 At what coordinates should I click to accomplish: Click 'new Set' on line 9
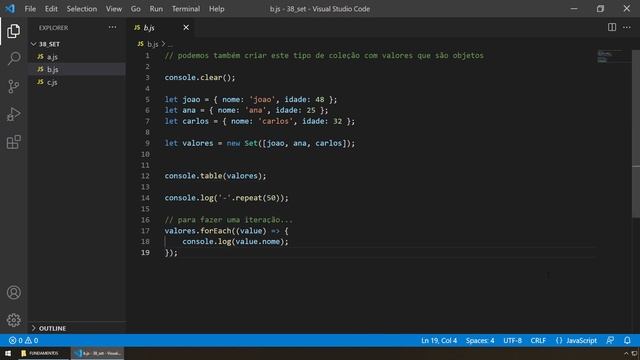click(x=242, y=143)
